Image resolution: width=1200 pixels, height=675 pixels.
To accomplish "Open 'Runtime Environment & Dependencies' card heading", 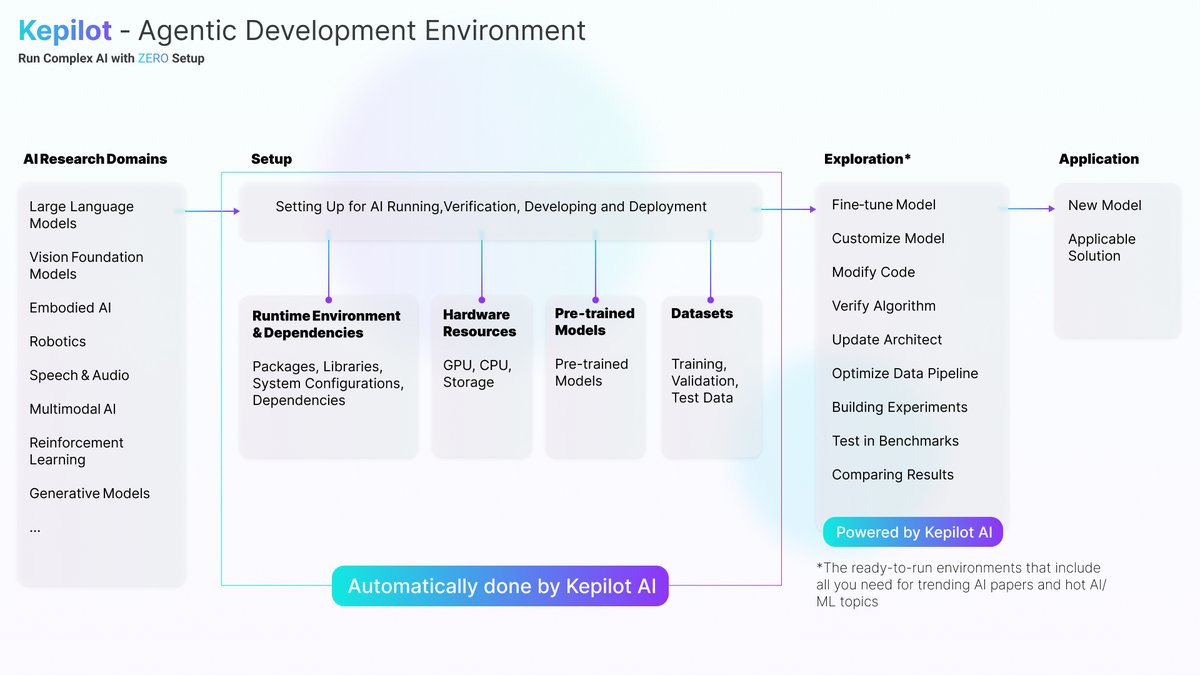I will click(x=326, y=324).
